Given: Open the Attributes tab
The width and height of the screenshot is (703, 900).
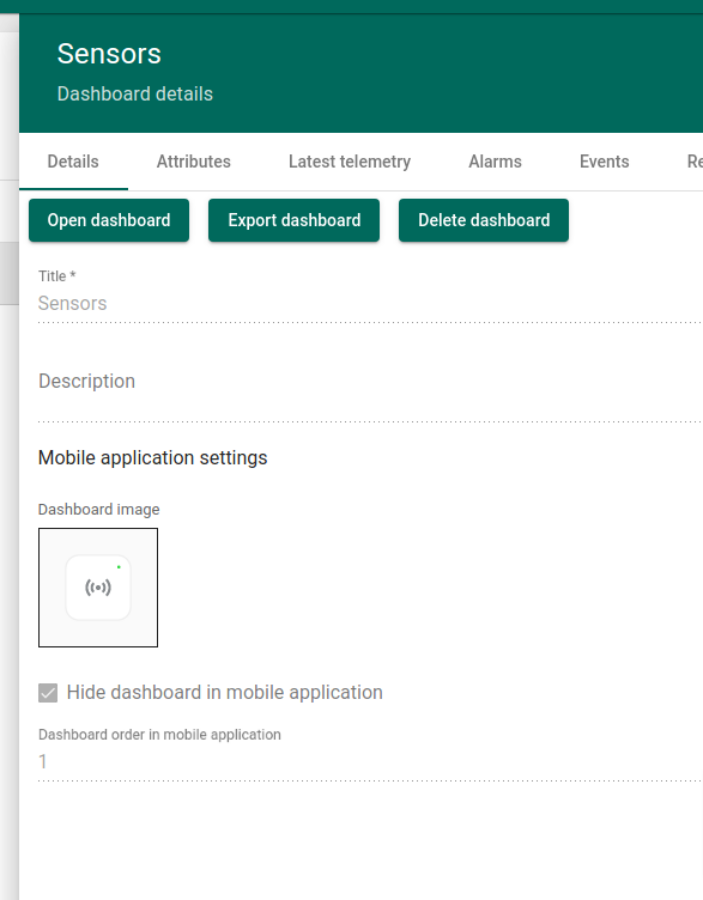Looking at the screenshot, I should click(193, 161).
